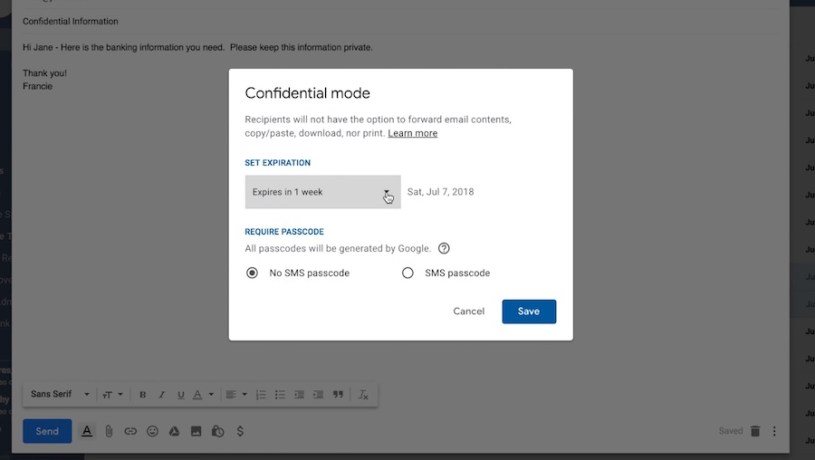This screenshot has height=460, width=815.
Task: Discard draft with the trash icon
Action: click(755, 431)
